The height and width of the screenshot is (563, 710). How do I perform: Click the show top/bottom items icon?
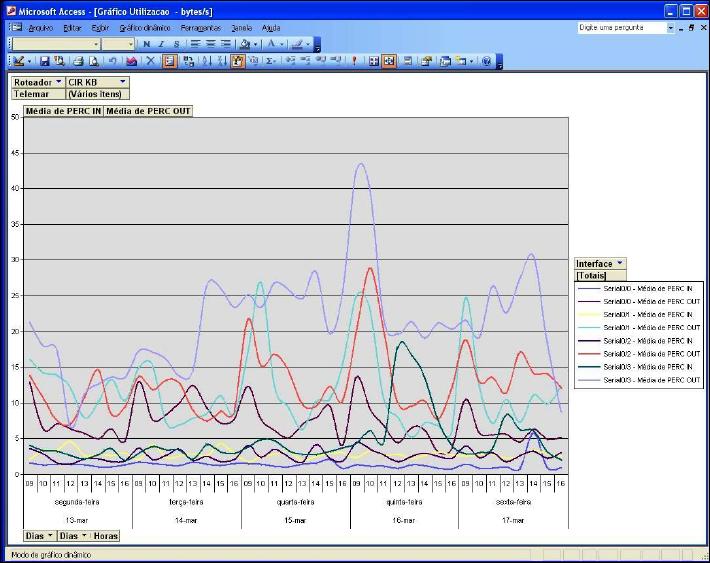pyautogui.click(x=254, y=61)
